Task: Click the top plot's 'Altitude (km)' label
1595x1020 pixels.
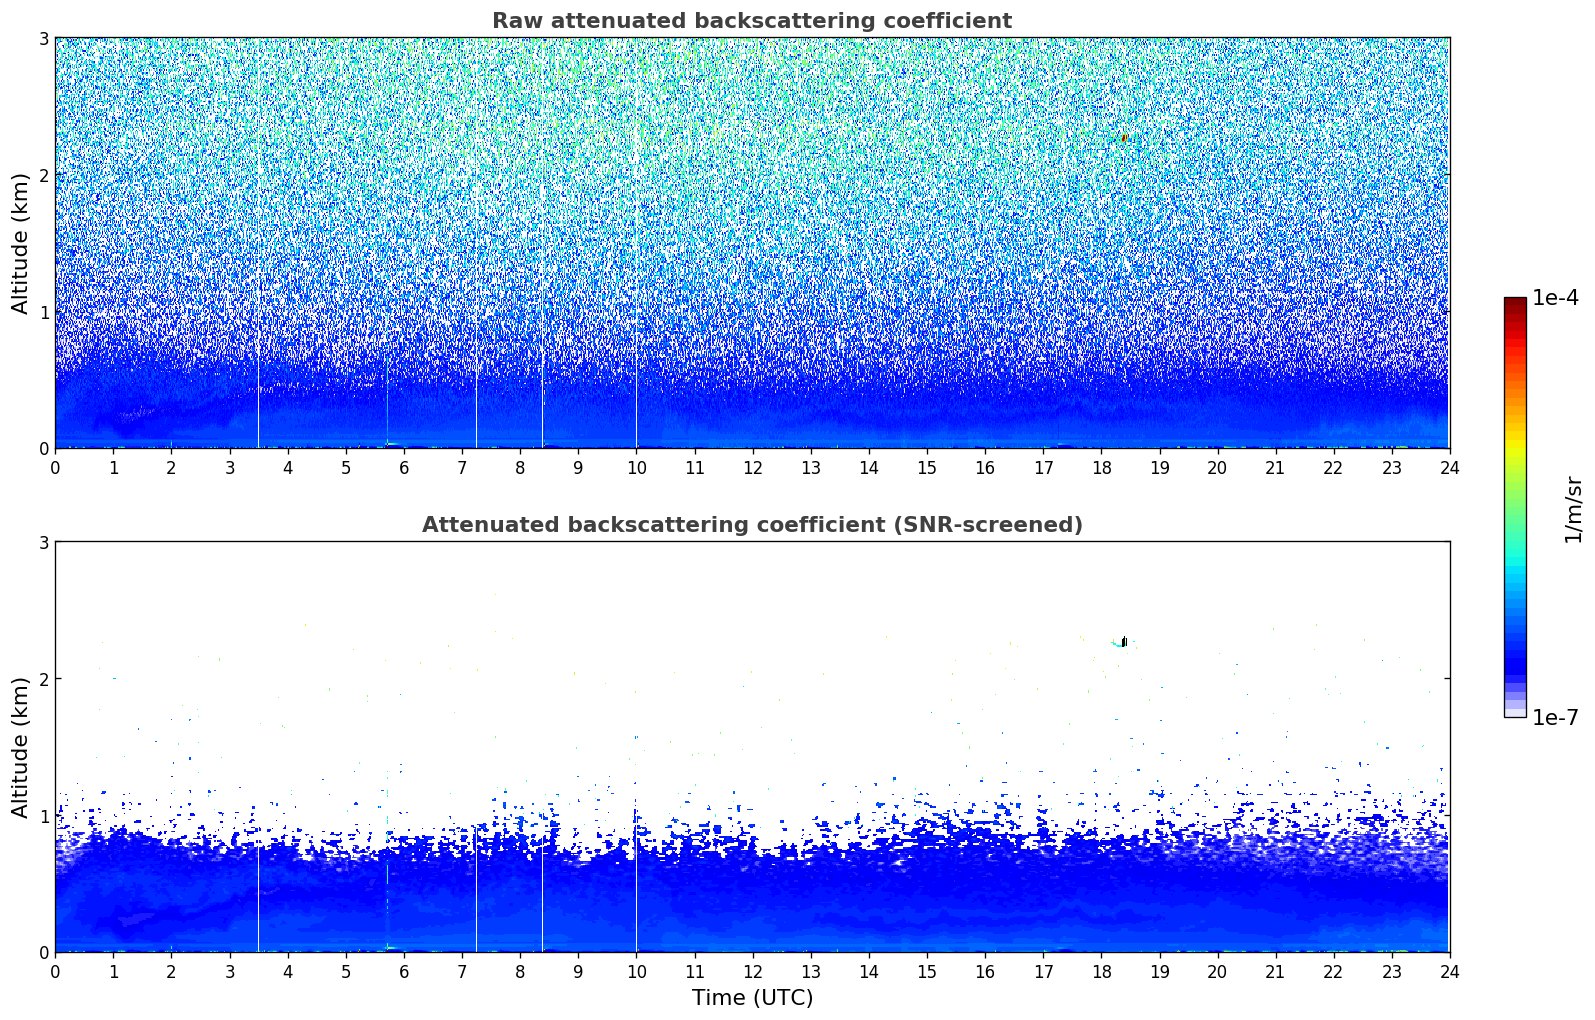Action: (20, 243)
